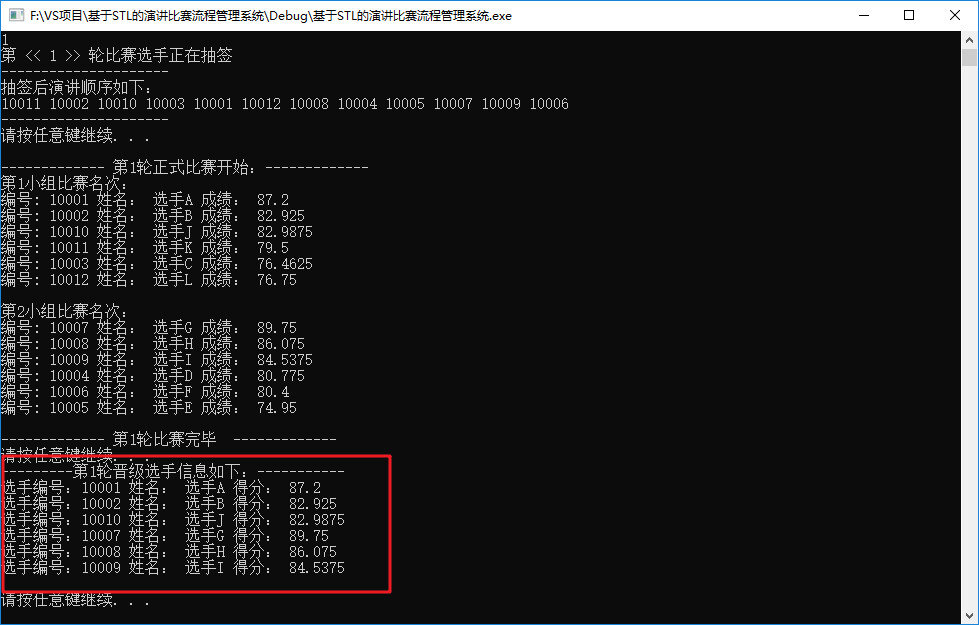The height and width of the screenshot is (625, 979).
Task: Click group row for 选手I with 成绩 84.5375
Action: pos(157,360)
